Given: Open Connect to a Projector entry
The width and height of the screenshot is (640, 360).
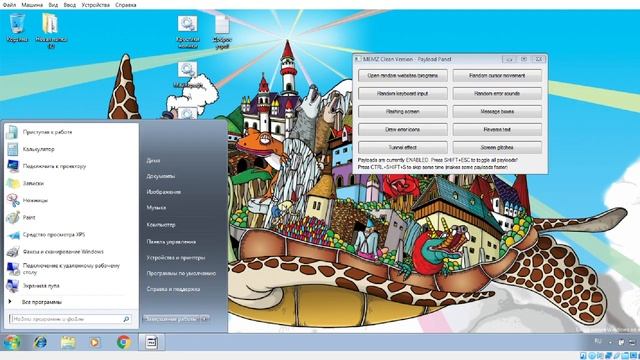Looking at the screenshot, I should 70,166.
